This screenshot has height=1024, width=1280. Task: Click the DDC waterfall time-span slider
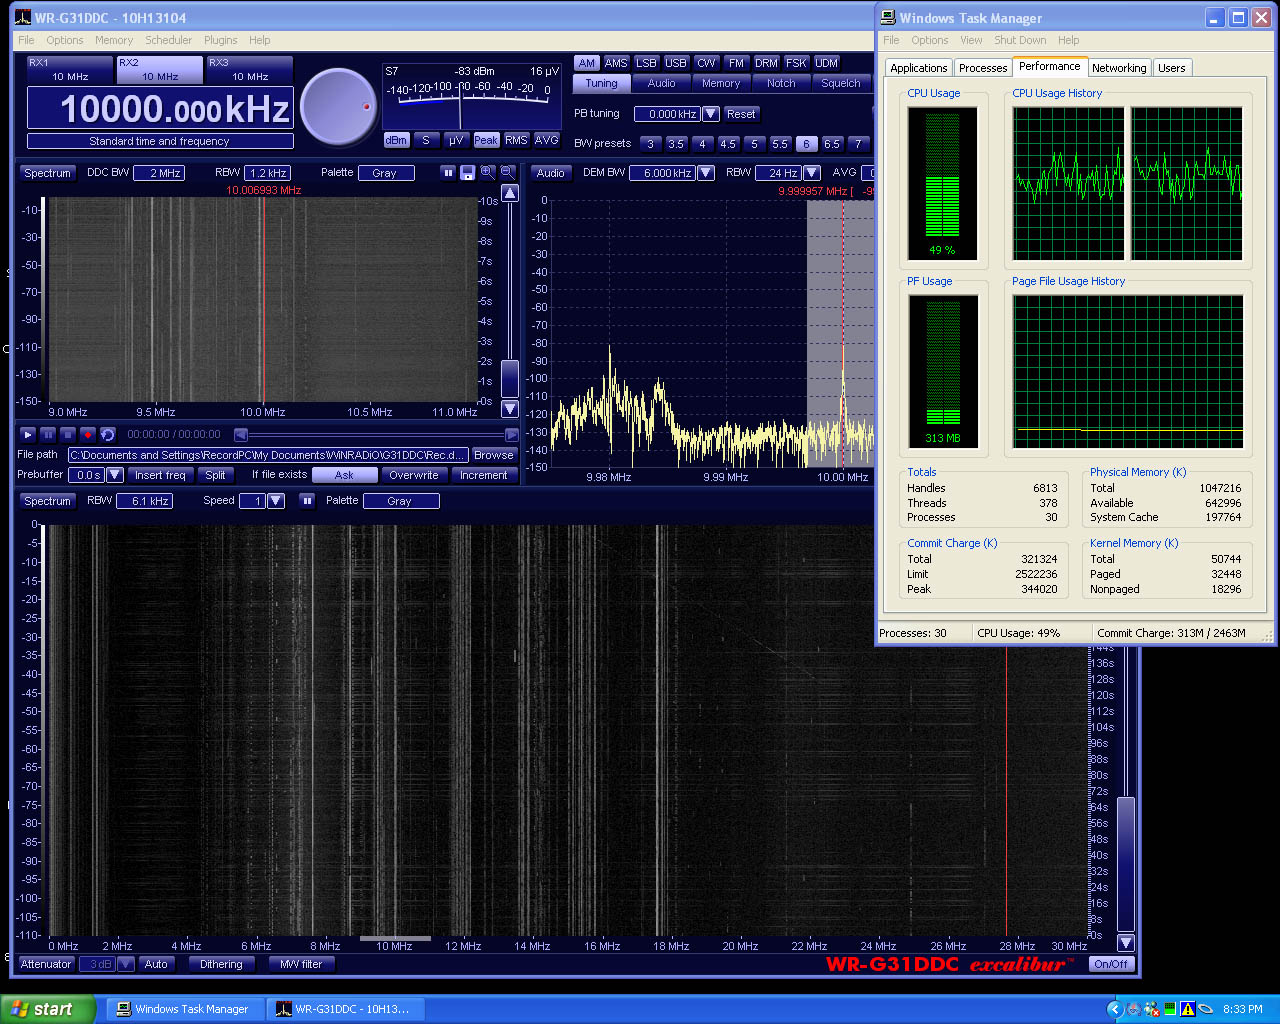tap(510, 379)
